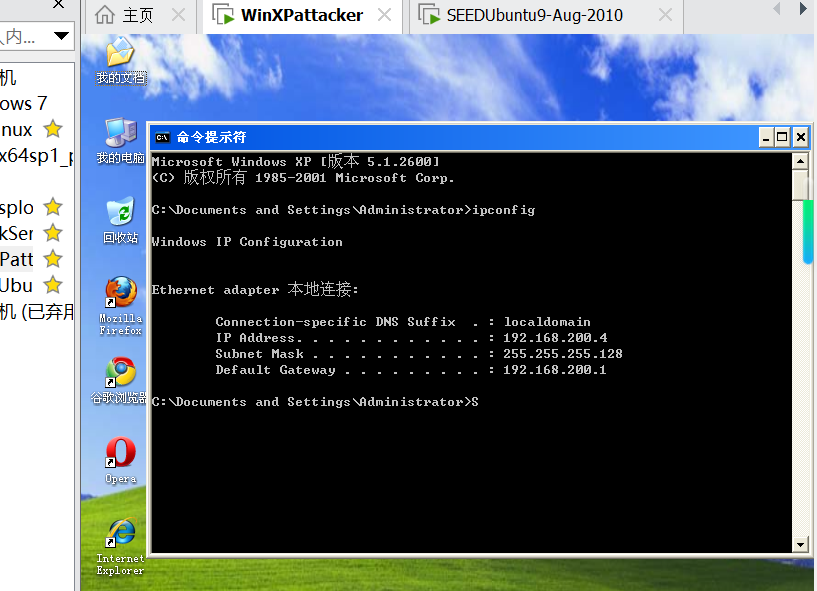Screen dimensions: 817x591
Task: Click the VM icon on WinXPattacker tab
Action: pyautogui.click(x=223, y=15)
